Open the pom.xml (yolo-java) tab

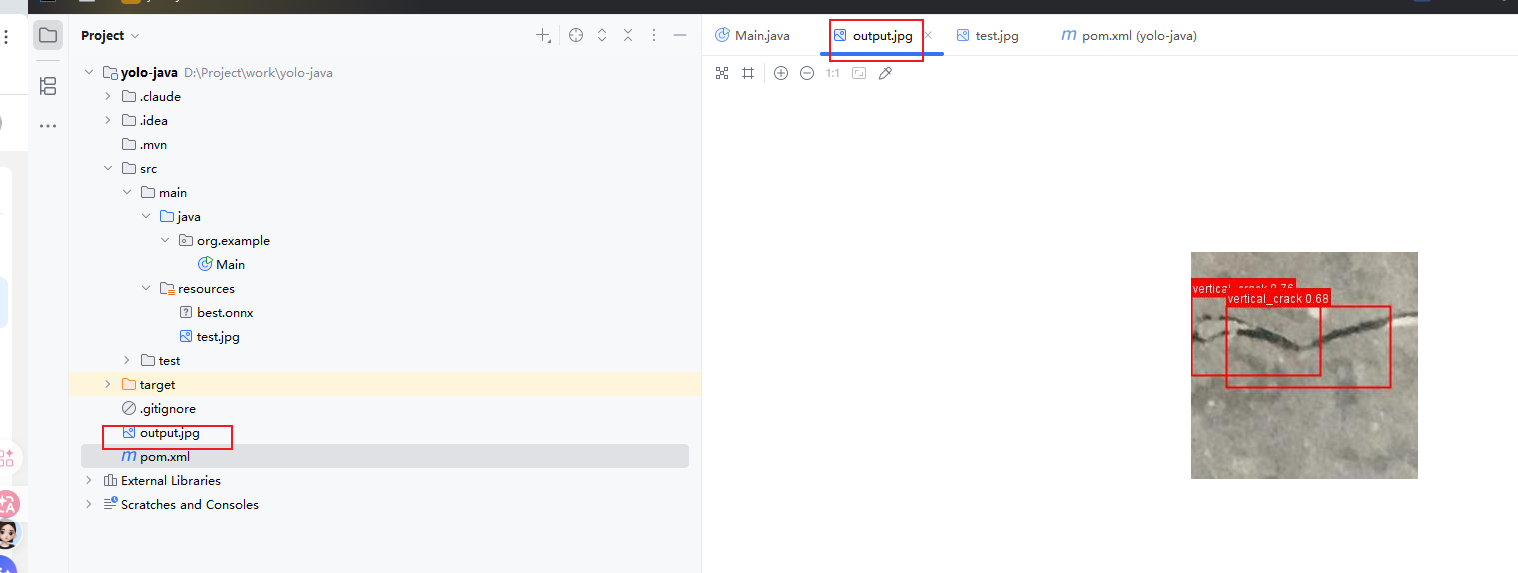coord(1129,35)
